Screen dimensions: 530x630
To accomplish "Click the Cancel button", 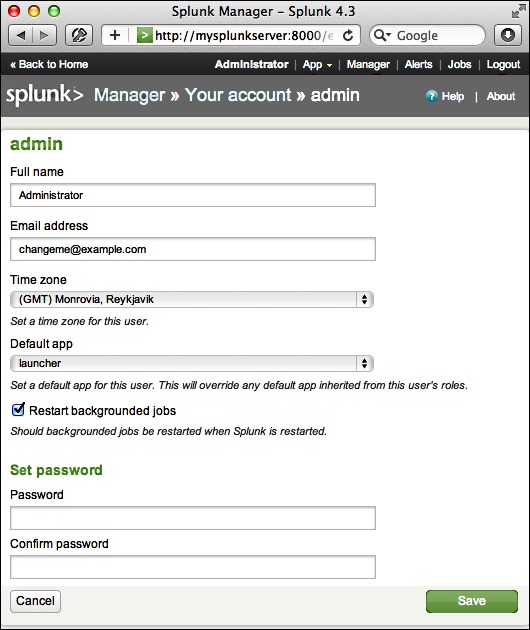I will point(35,601).
